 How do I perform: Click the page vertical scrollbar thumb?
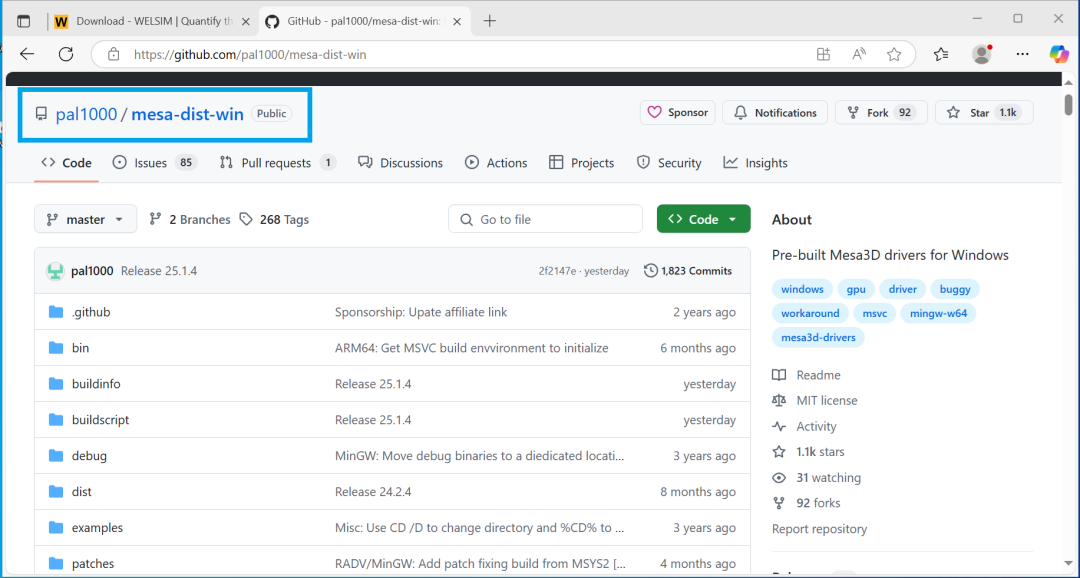click(x=1068, y=105)
